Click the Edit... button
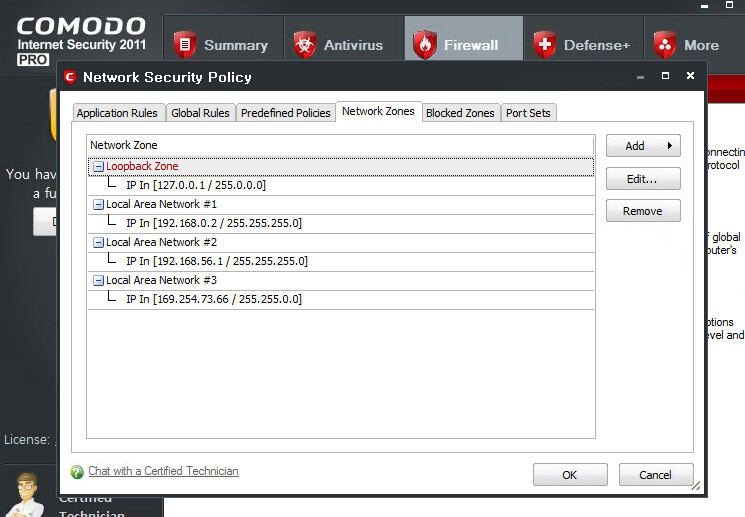The width and height of the screenshot is (745, 517). coord(643,179)
